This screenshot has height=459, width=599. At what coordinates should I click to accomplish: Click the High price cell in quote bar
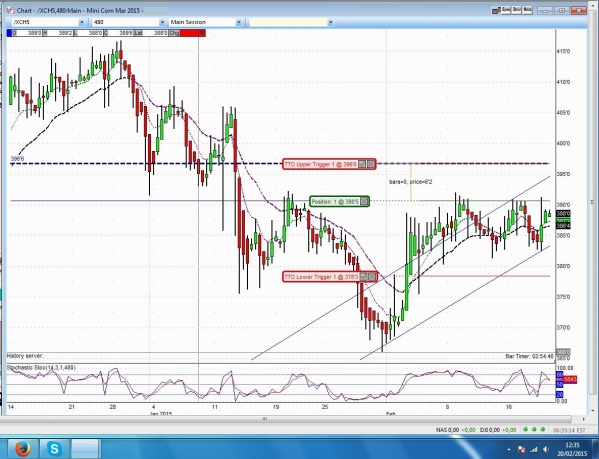click(58, 33)
